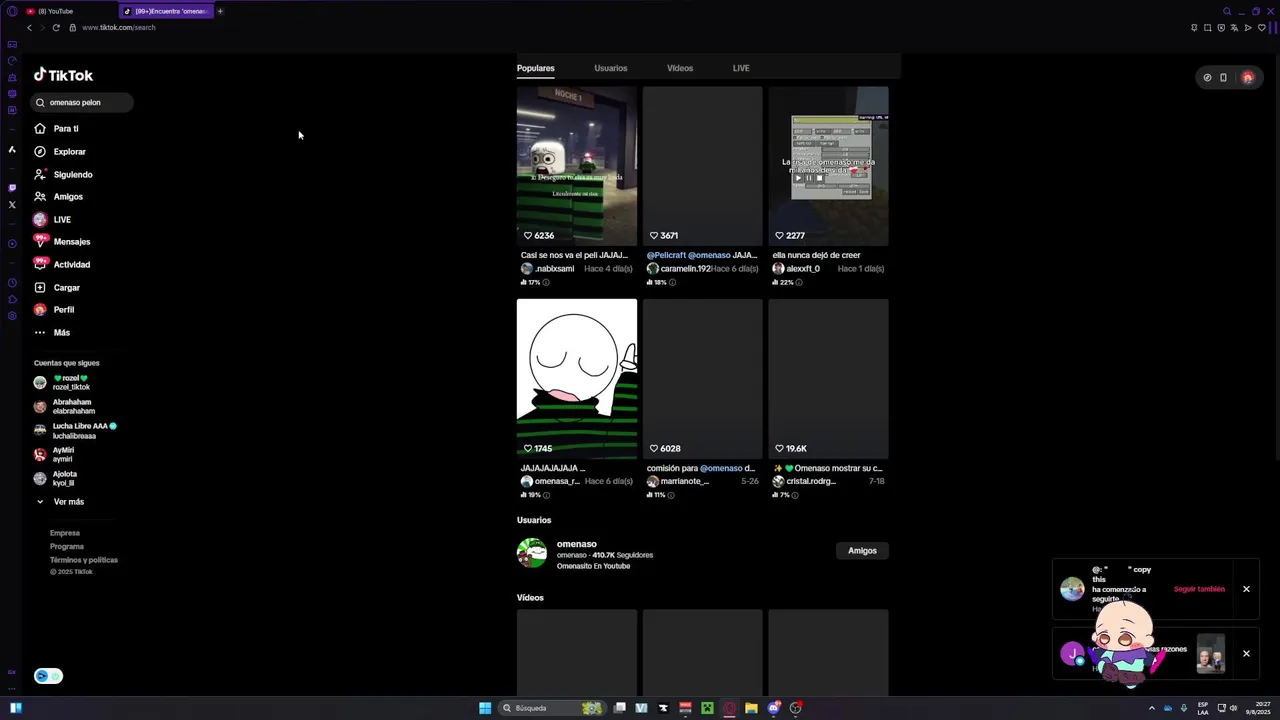1280x720 pixels.
Task: Open the Programa footer link
Action: (67, 546)
